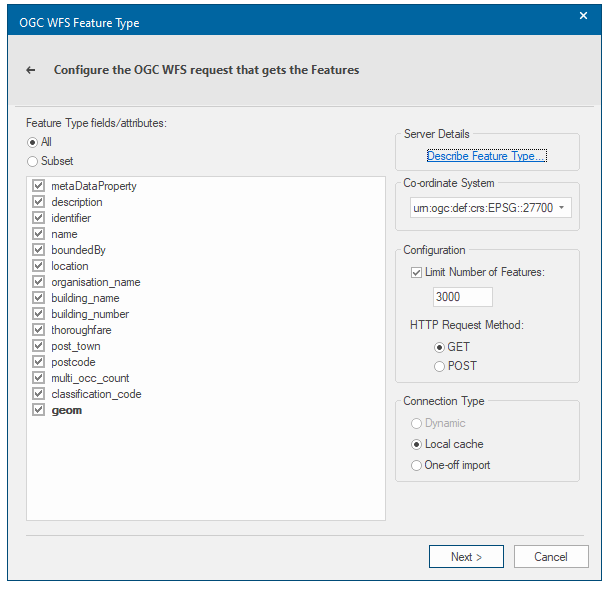Expand the Co-ordinate System dropdown

(563, 208)
